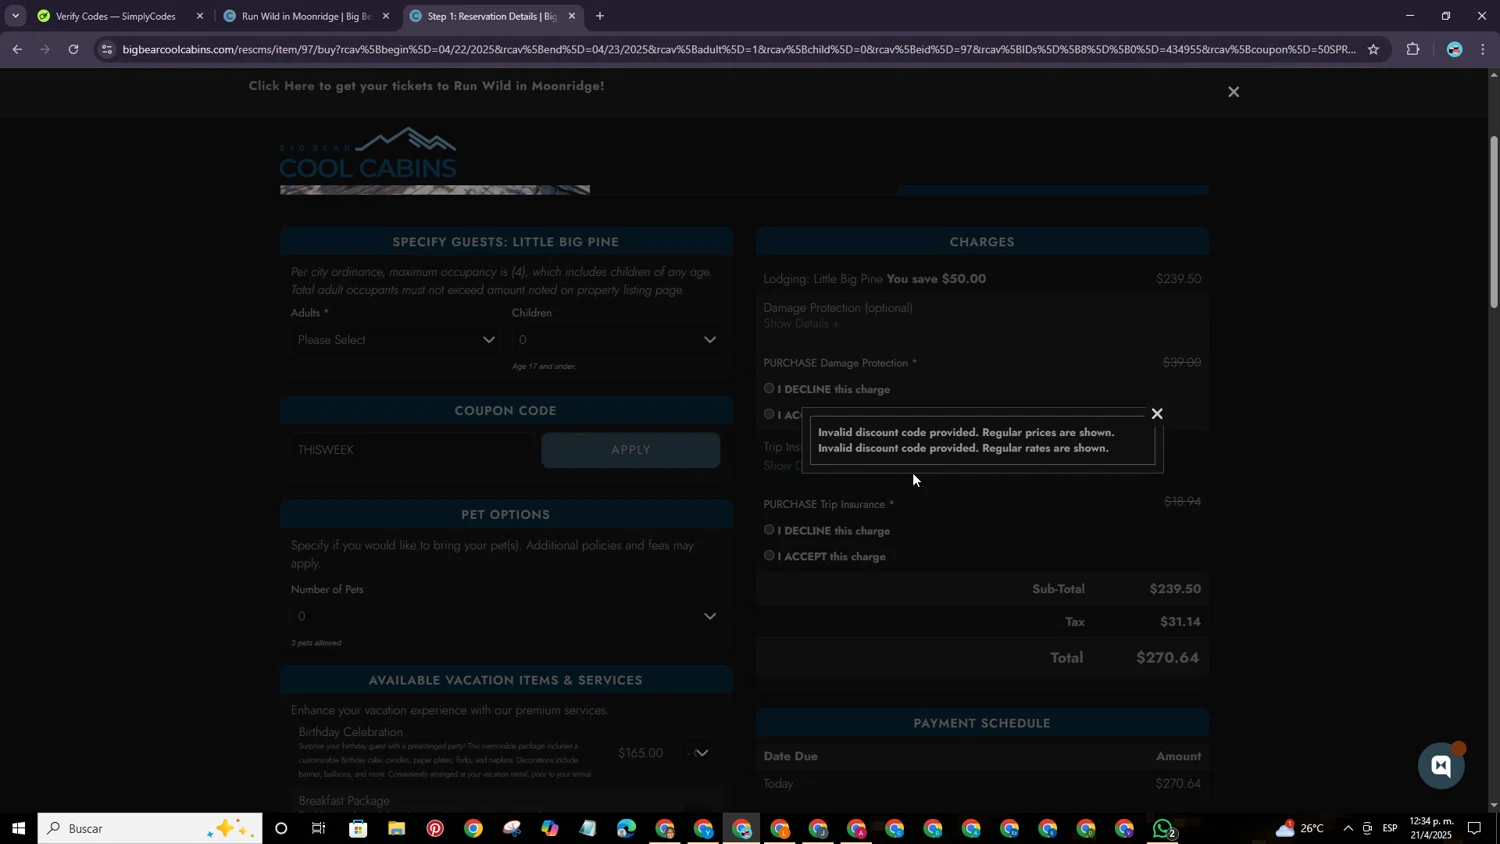Image resolution: width=1500 pixels, height=844 pixels.
Task: Dismiss the Run Wild banner with X
Action: (1233, 92)
